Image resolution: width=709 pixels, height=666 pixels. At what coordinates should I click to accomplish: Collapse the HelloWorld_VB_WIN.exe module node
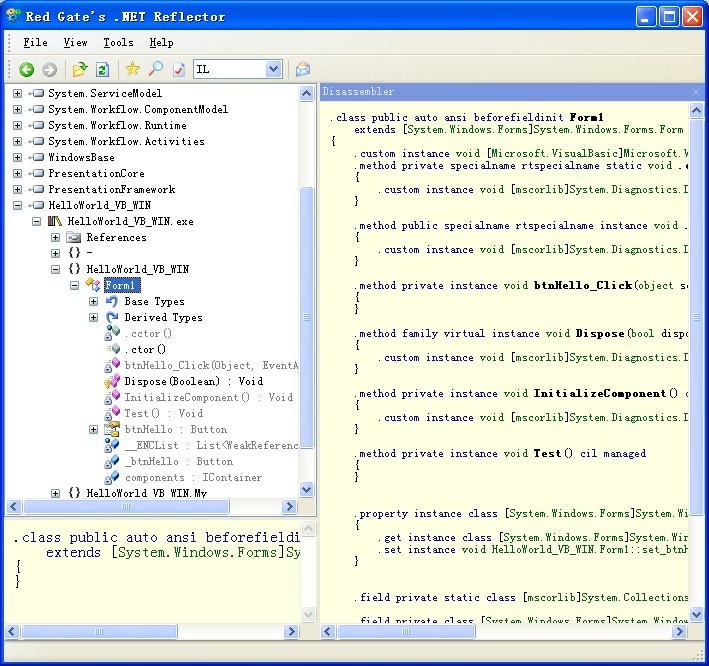click(x=36, y=221)
